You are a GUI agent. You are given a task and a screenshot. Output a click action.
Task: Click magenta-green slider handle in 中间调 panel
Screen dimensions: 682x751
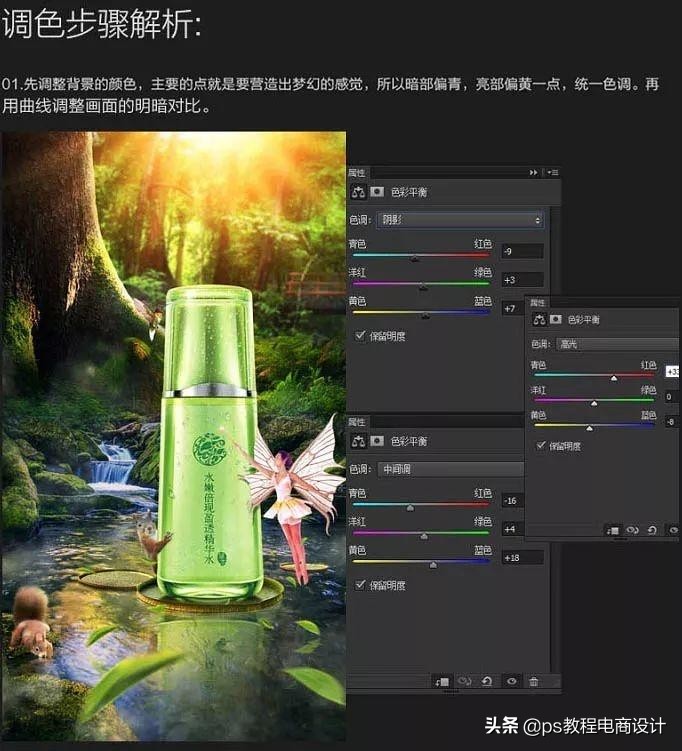click(424, 536)
